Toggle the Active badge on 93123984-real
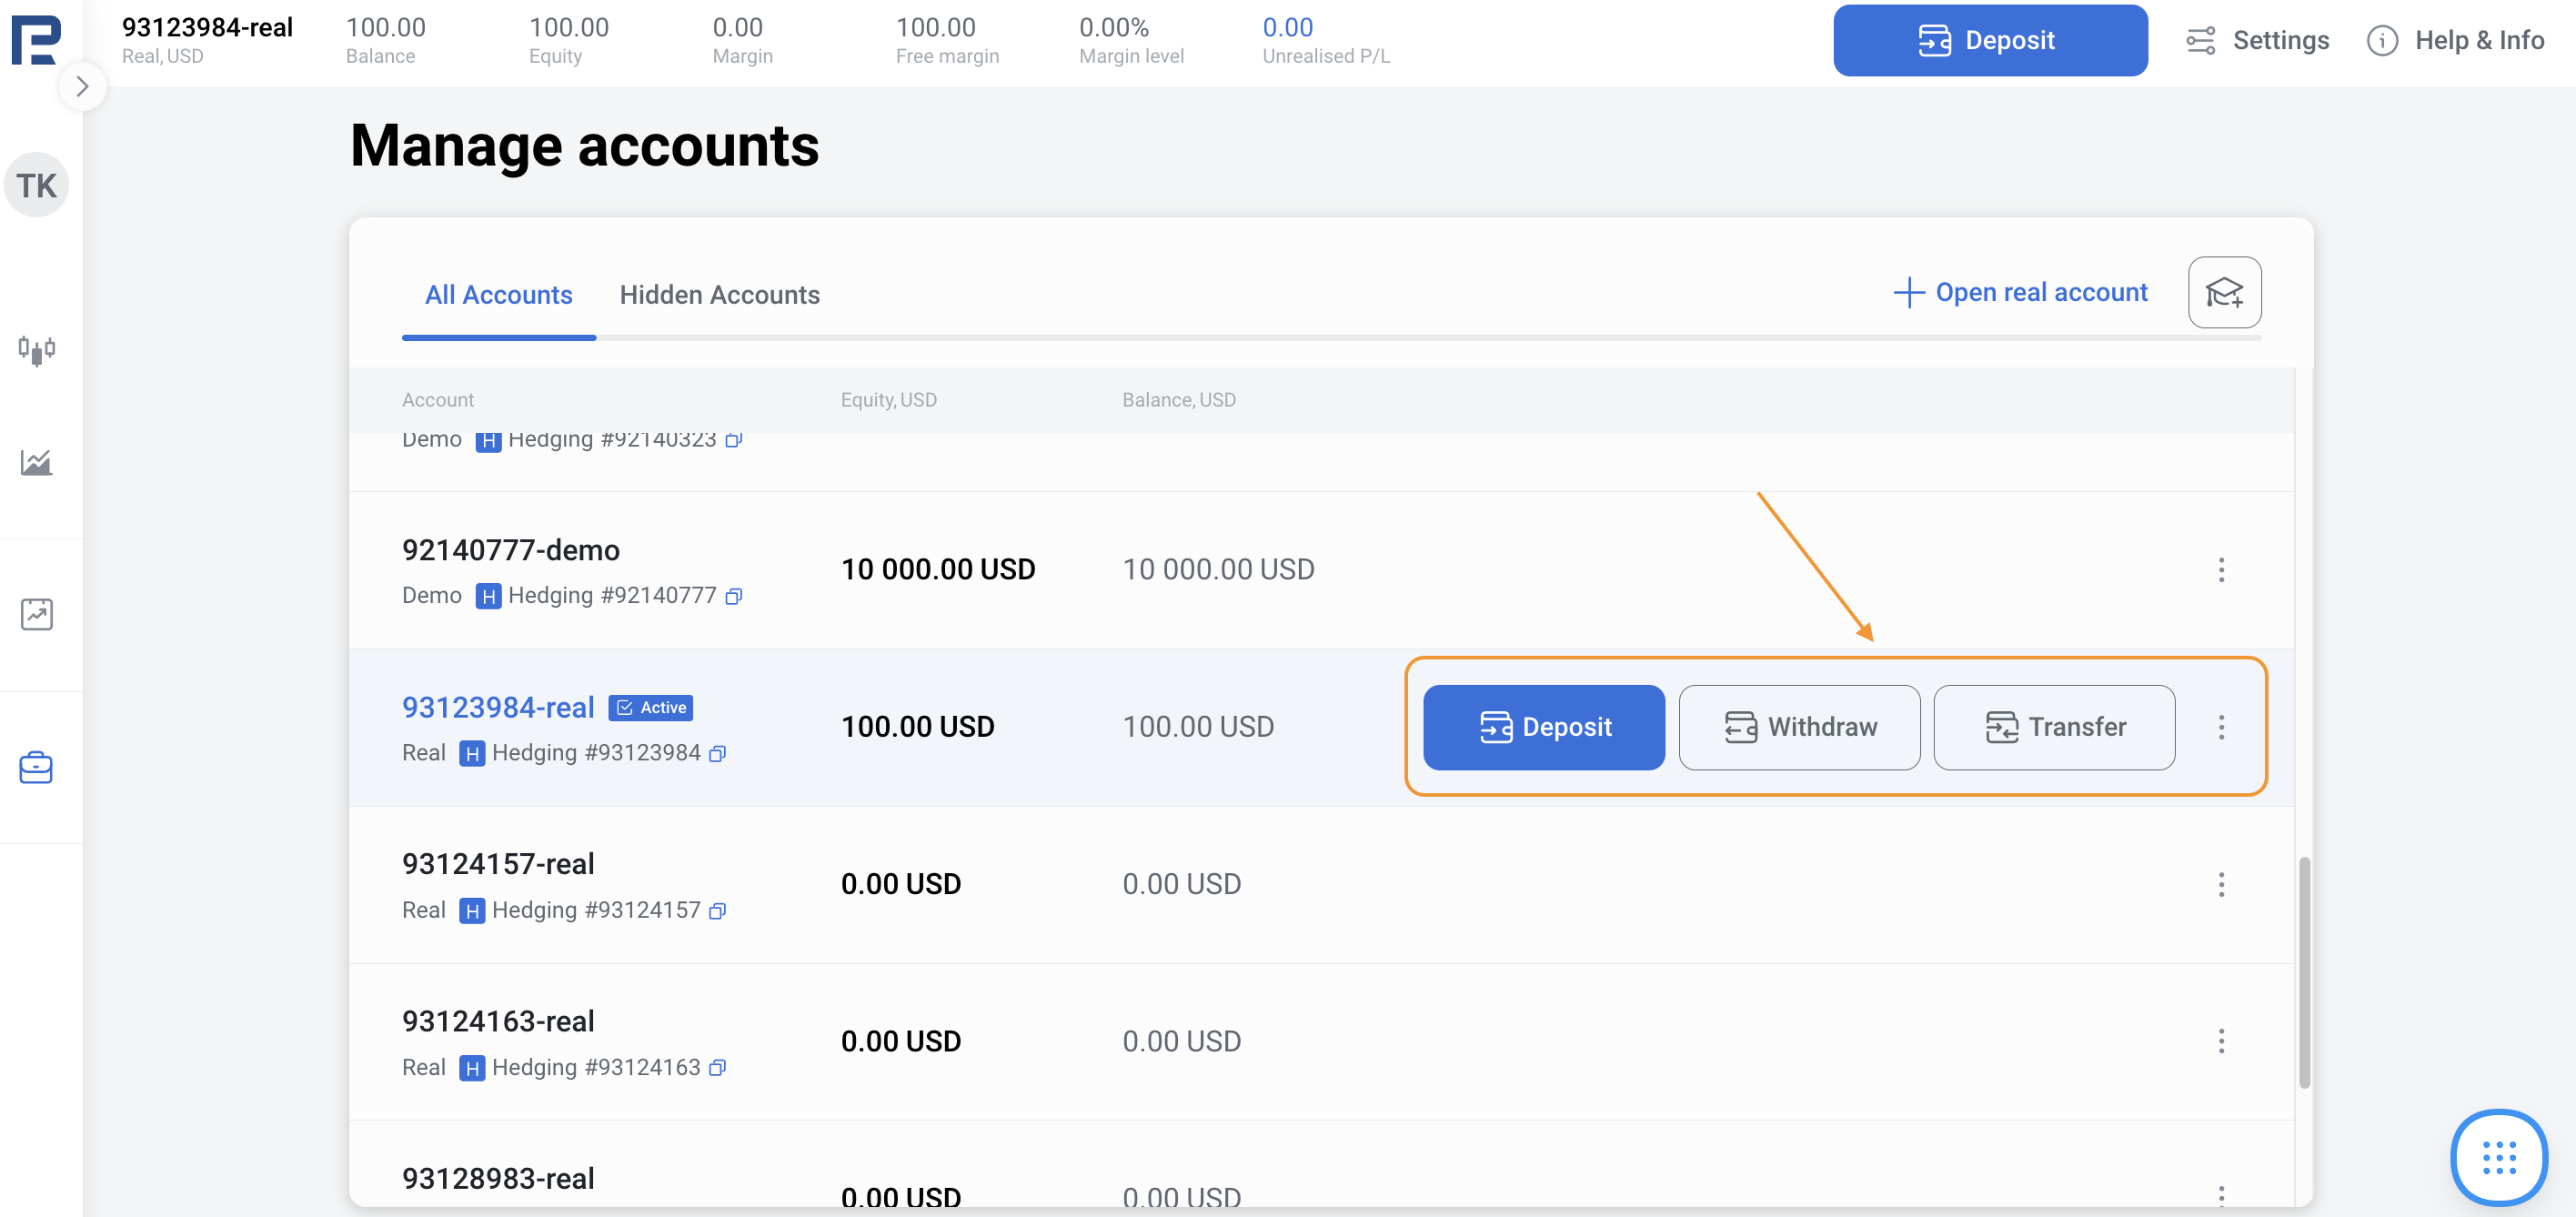The image size is (2576, 1217). (x=651, y=708)
